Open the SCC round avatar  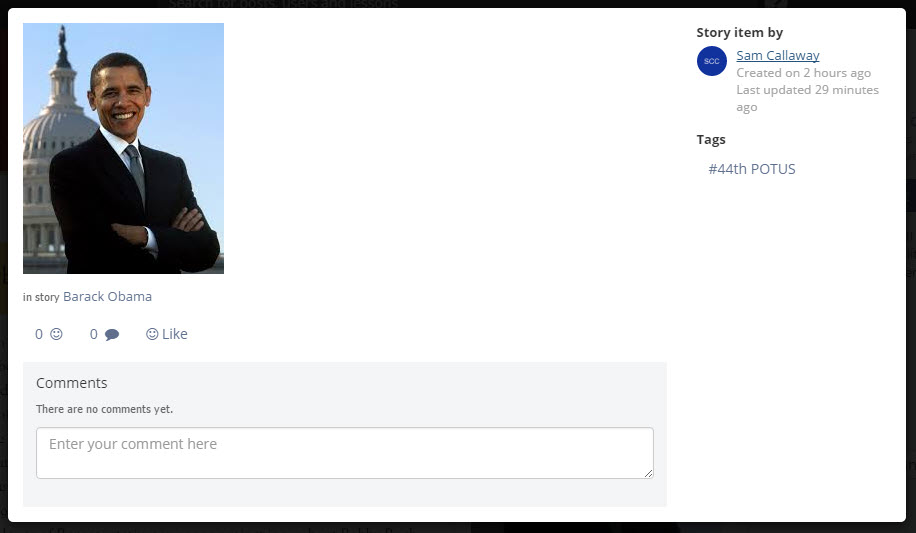712,61
